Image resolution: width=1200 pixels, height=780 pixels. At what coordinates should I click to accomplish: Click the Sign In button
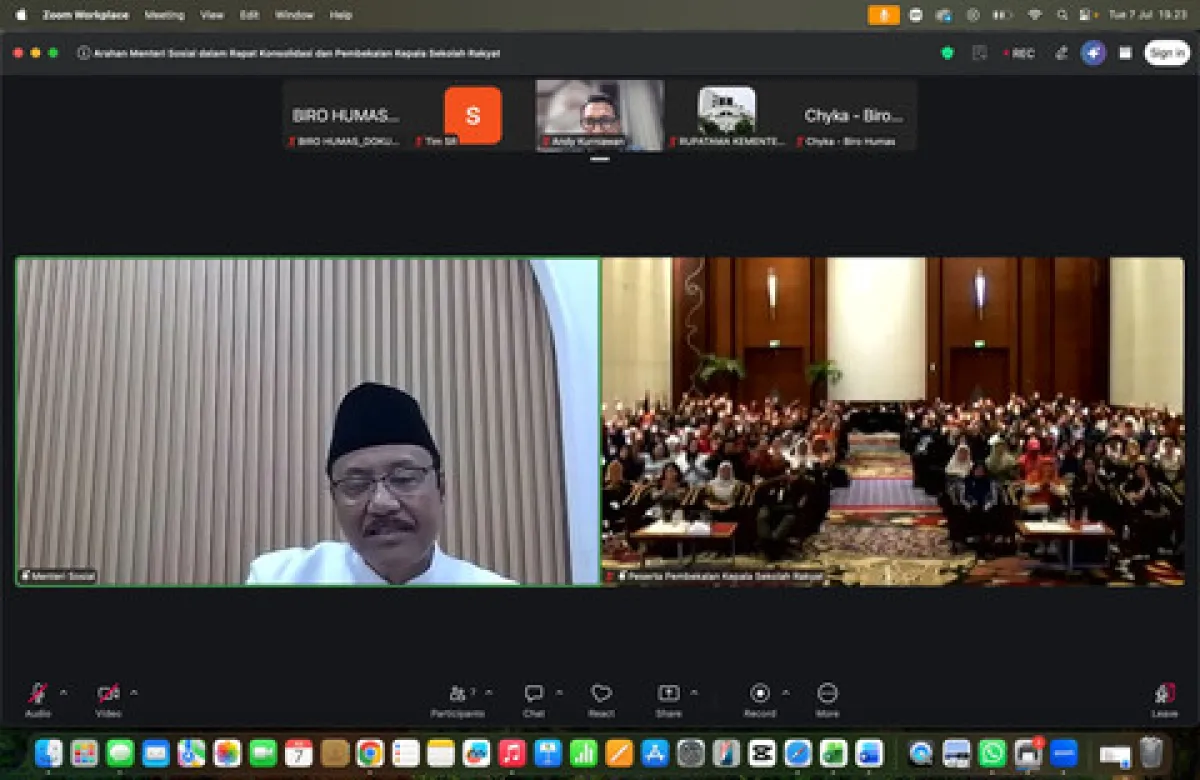(x=1167, y=53)
